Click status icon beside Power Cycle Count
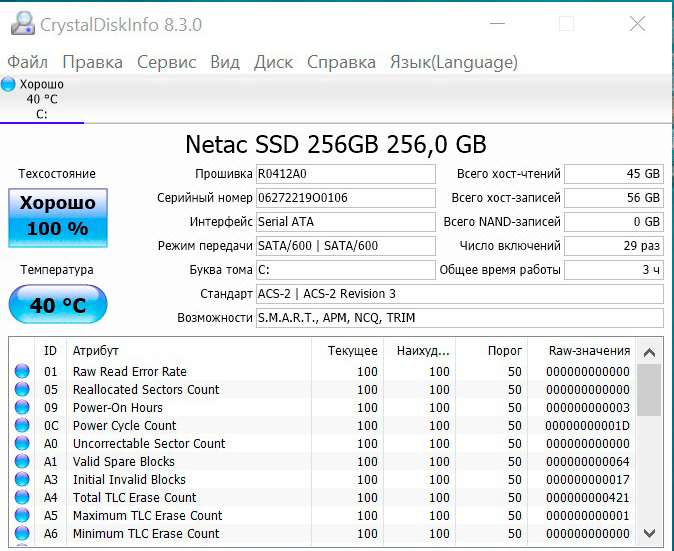The width and height of the screenshot is (674, 551). 22,426
